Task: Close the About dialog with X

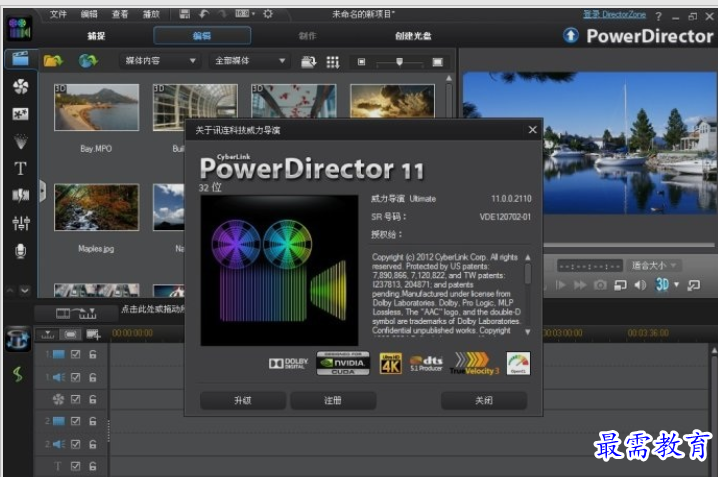Action: click(x=532, y=130)
